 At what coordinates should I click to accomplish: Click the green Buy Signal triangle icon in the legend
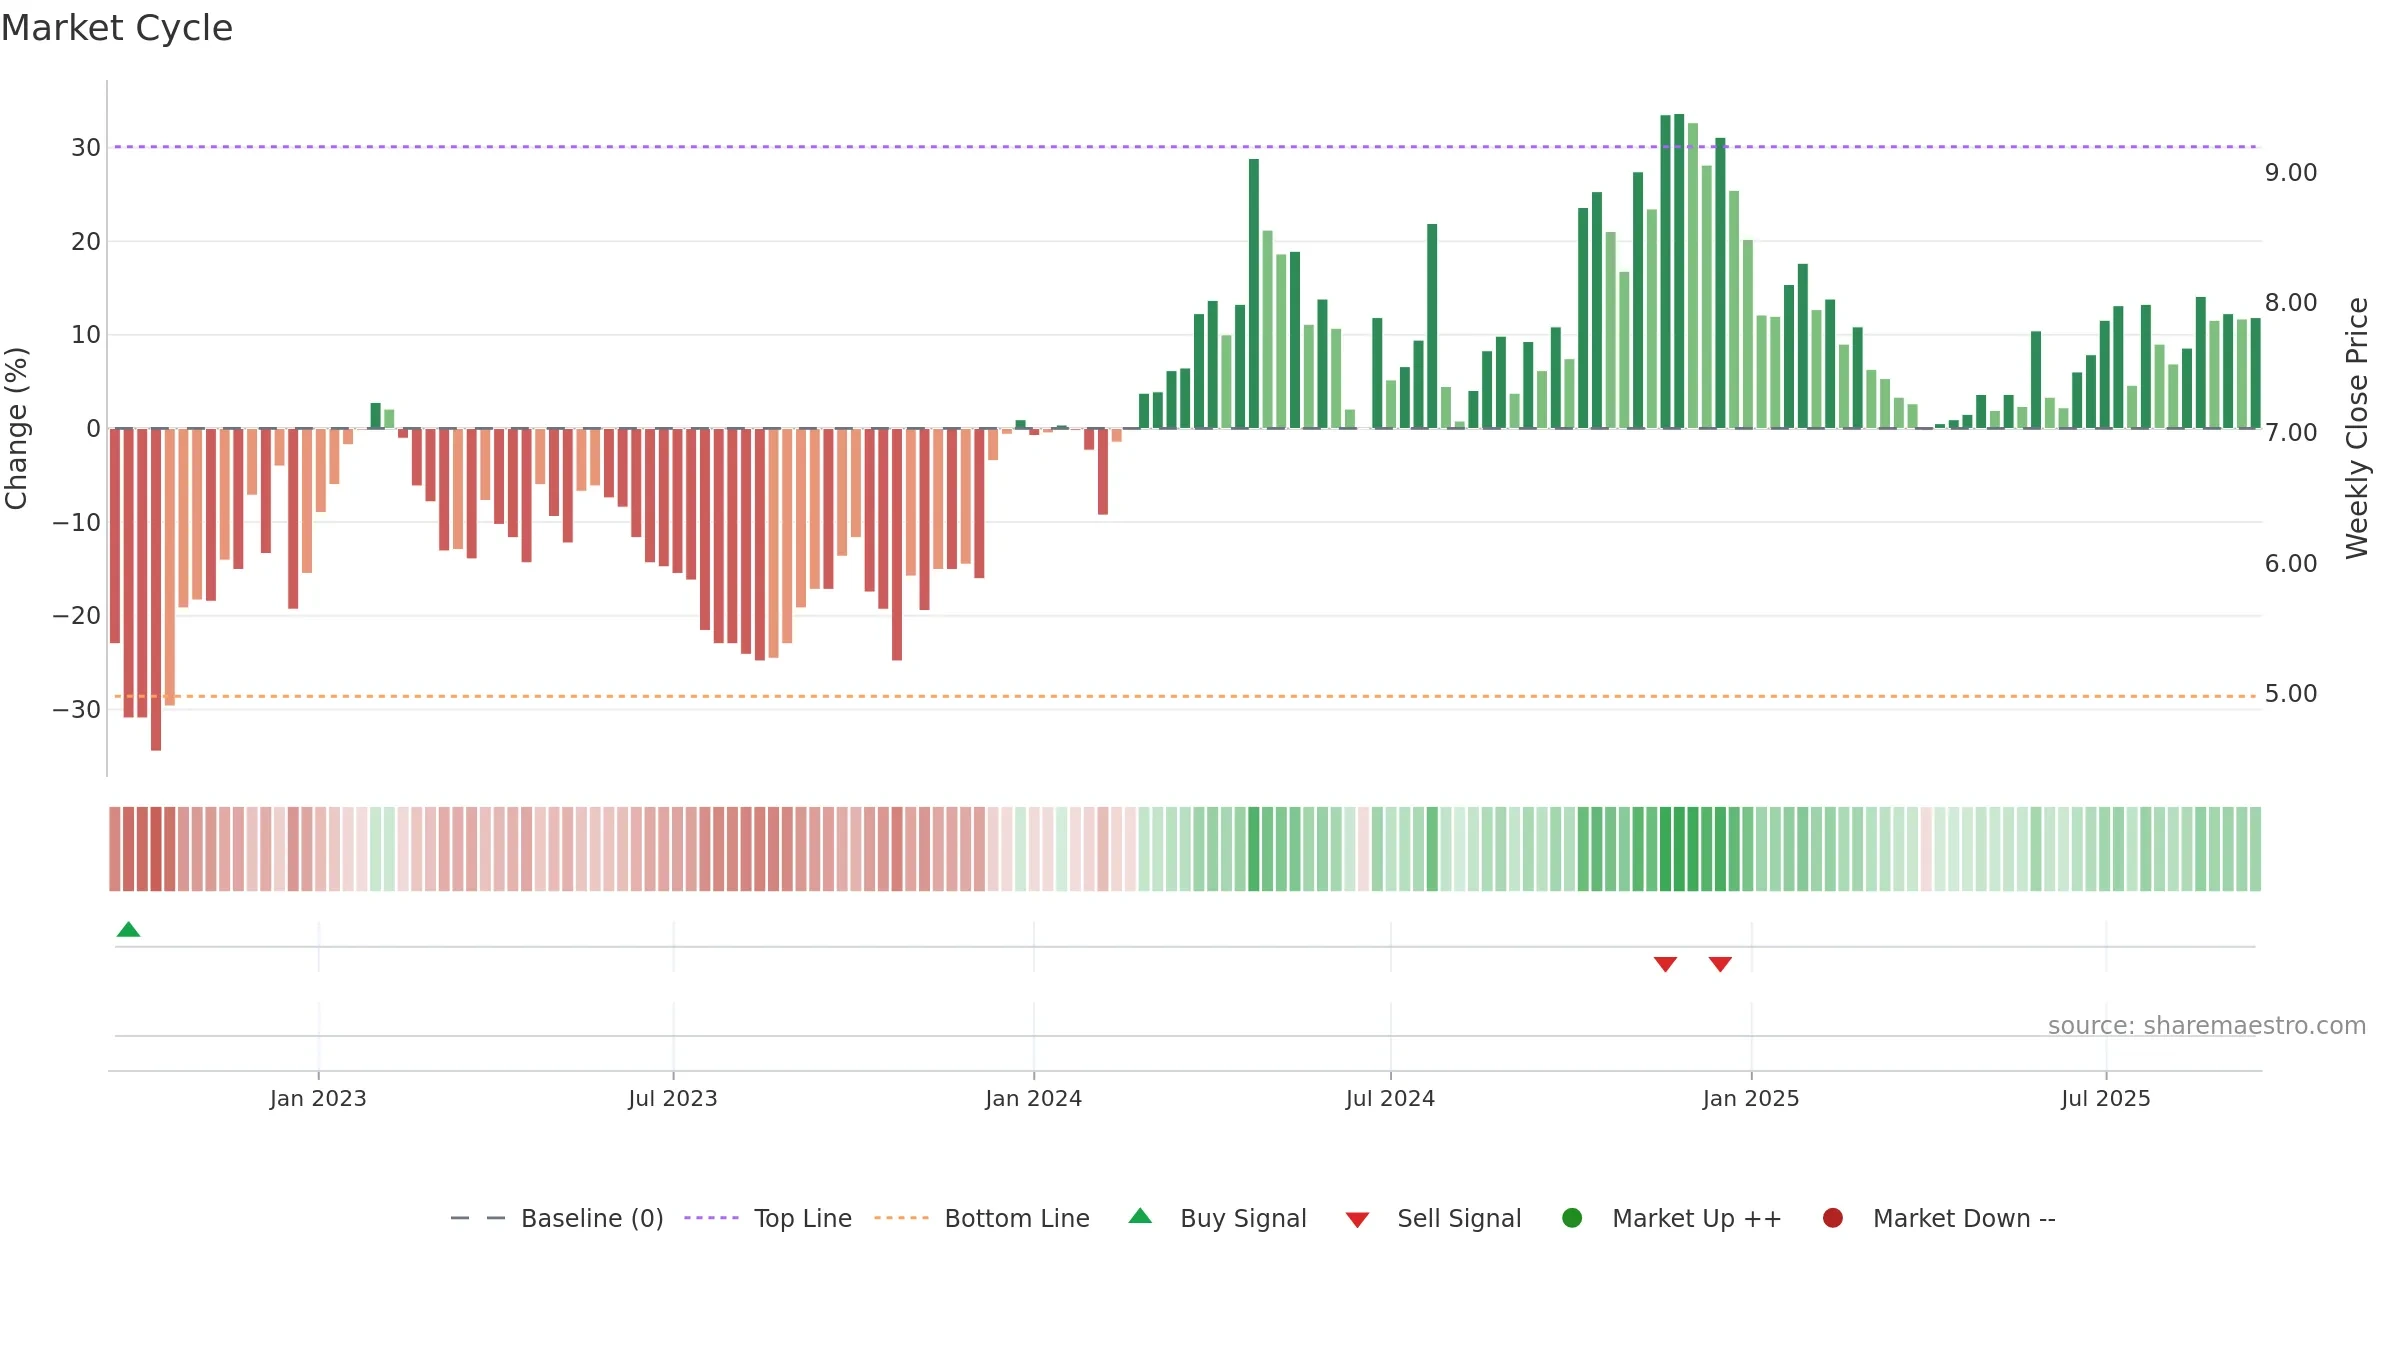point(1140,1216)
